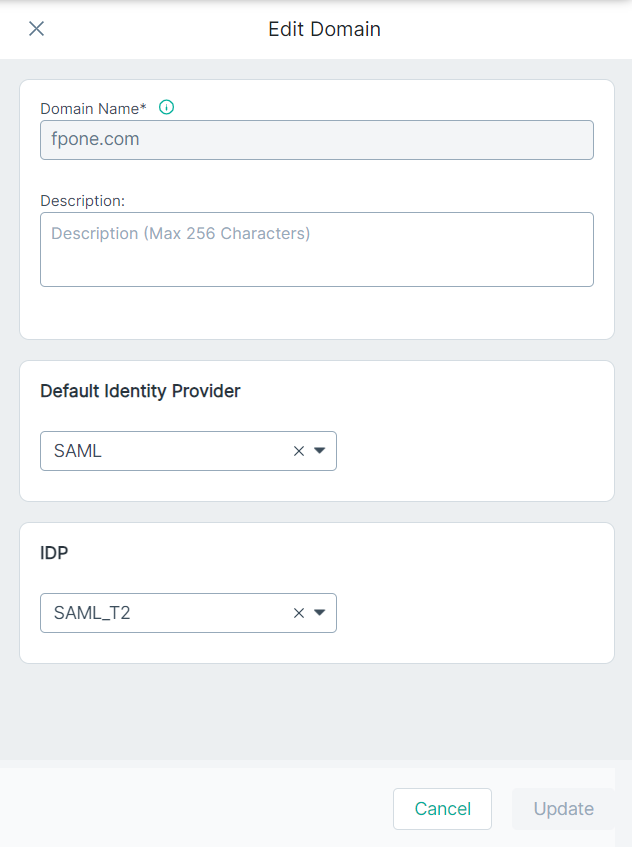Click the Edit Domain title text
Viewport: 632px width, 847px height.
click(325, 29)
